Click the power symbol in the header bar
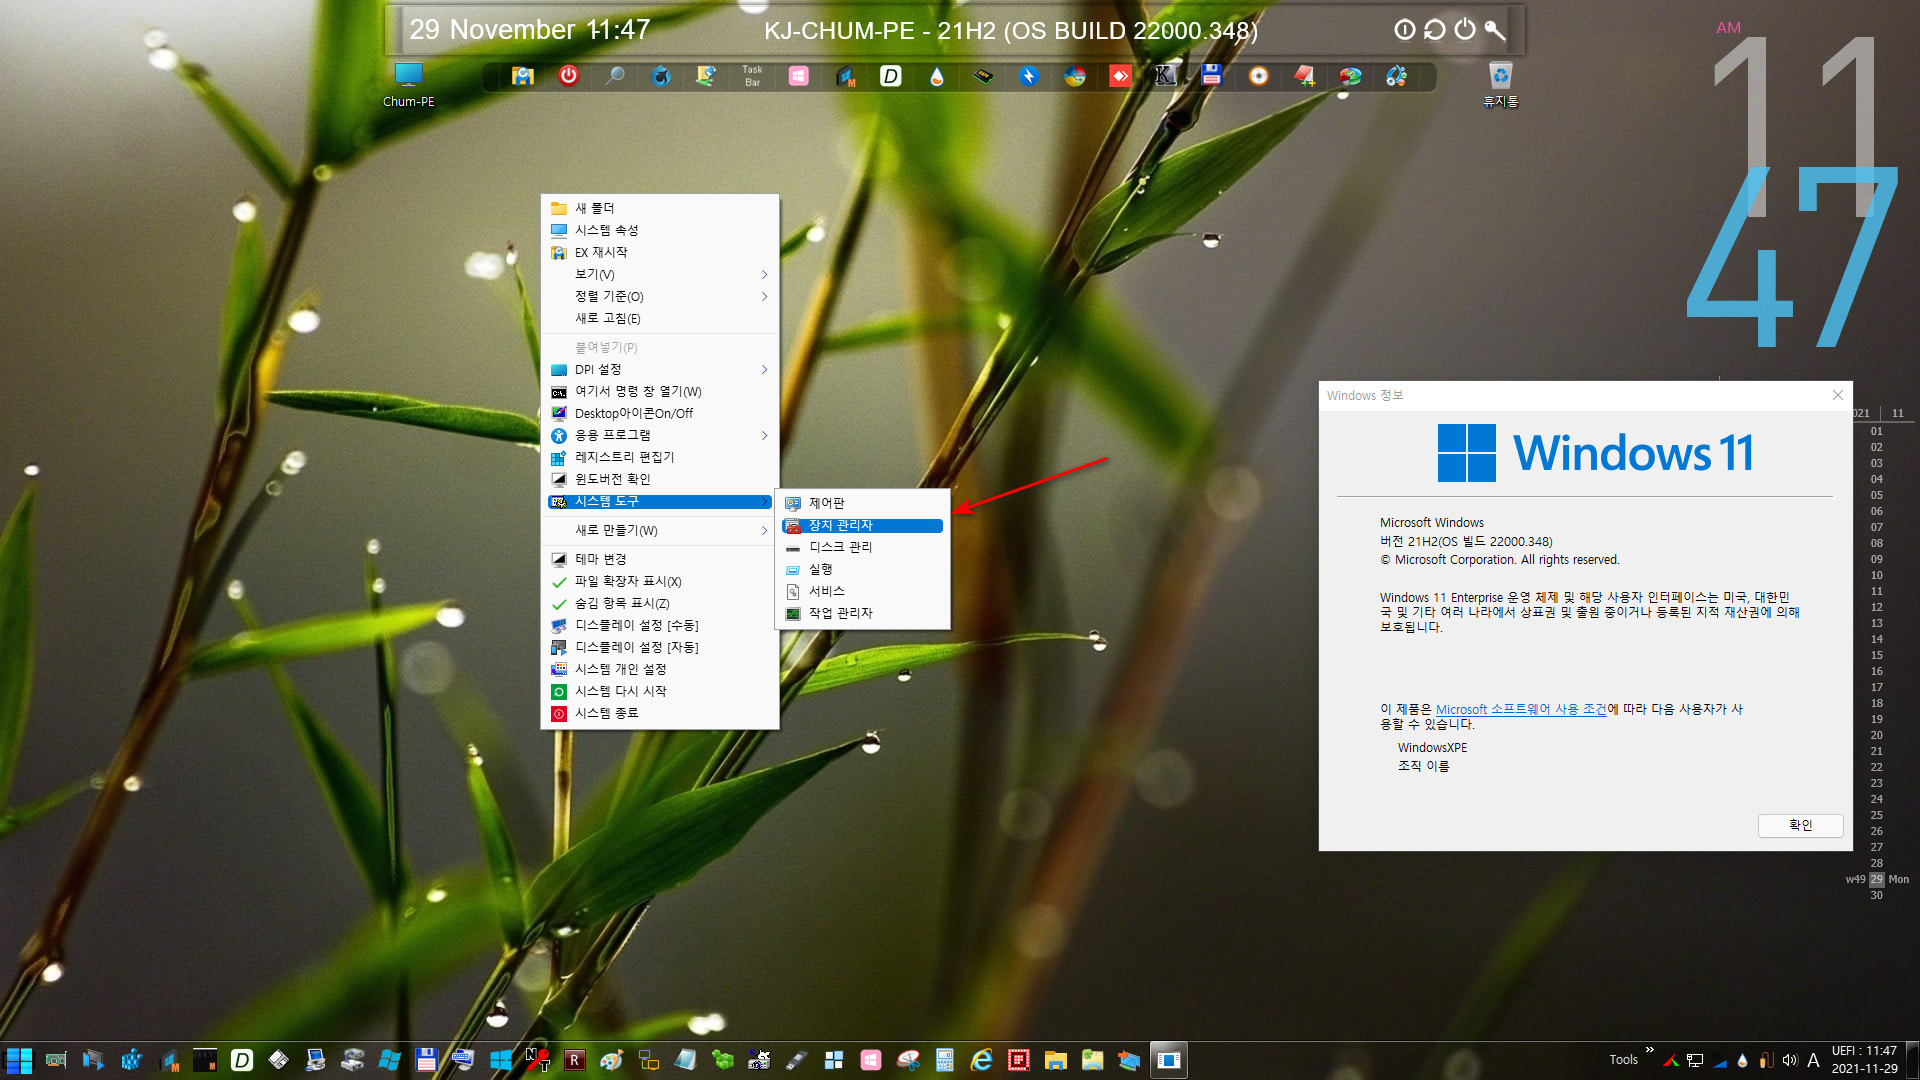The image size is (1920, 1080). coord(1464,29)
